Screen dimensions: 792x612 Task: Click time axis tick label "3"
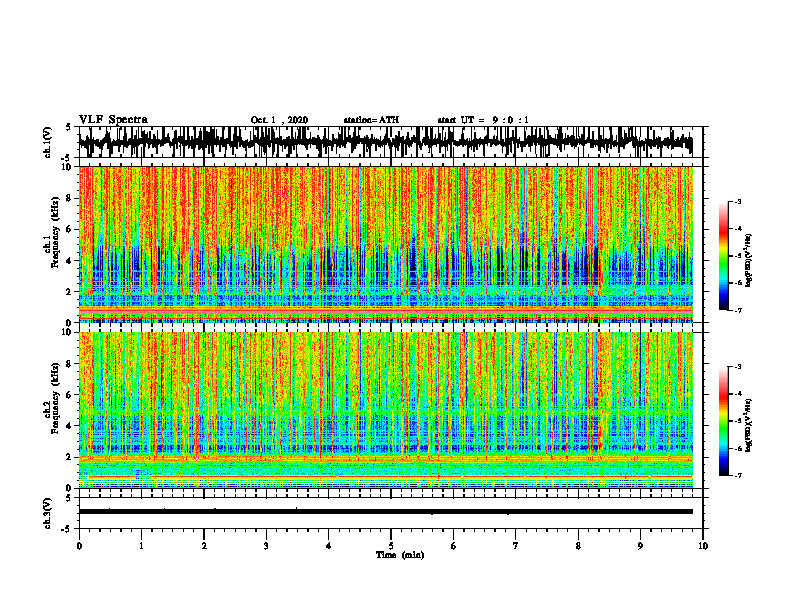click(266, 546)
